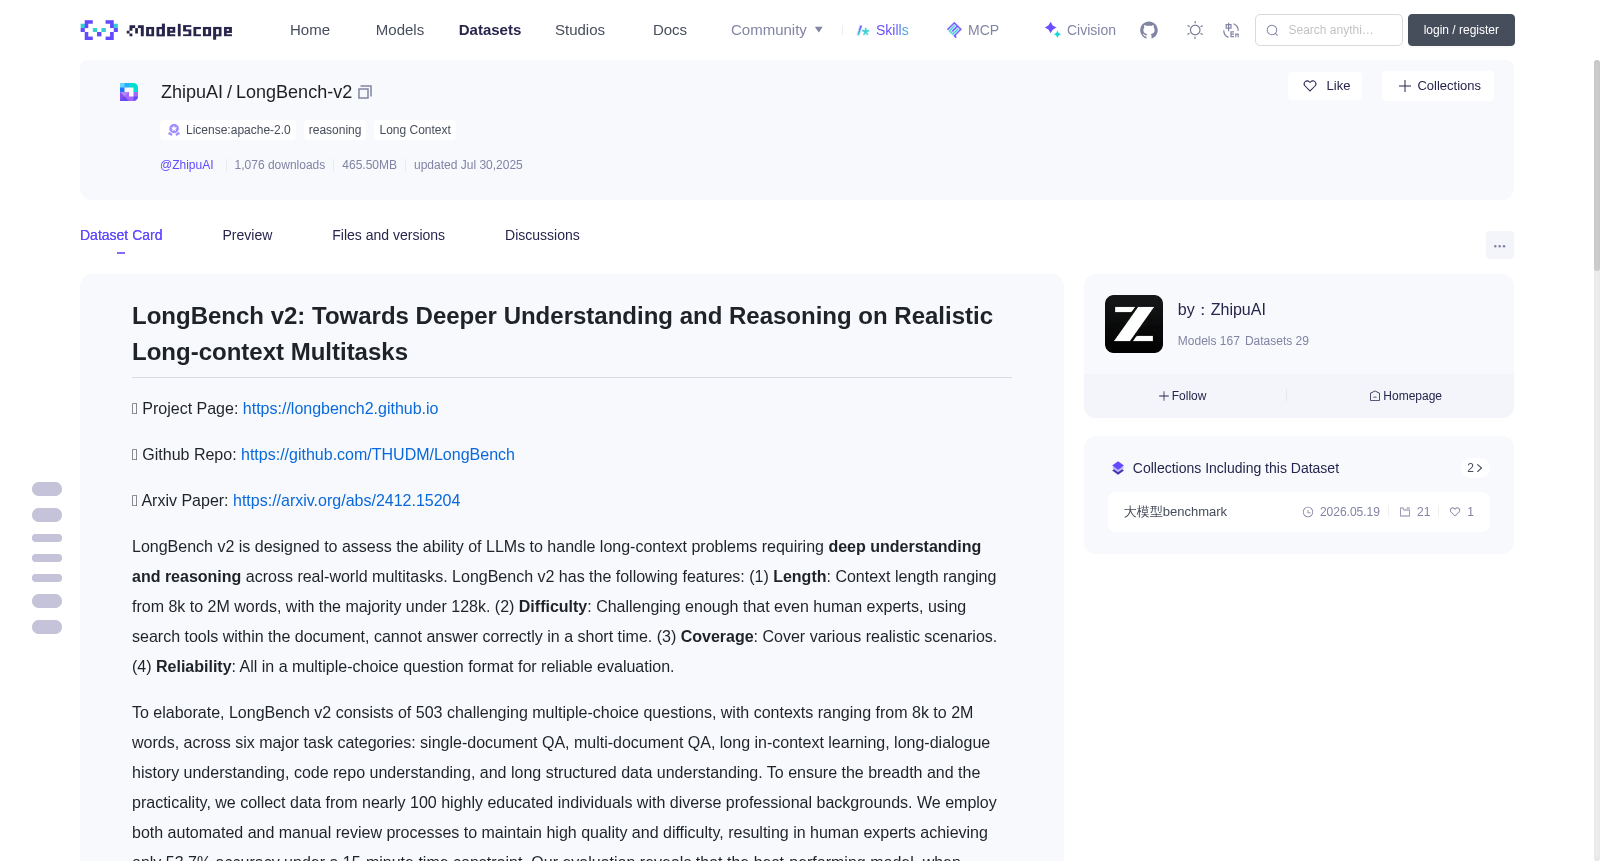Switch to the Preview tab

tap(247, 235)
